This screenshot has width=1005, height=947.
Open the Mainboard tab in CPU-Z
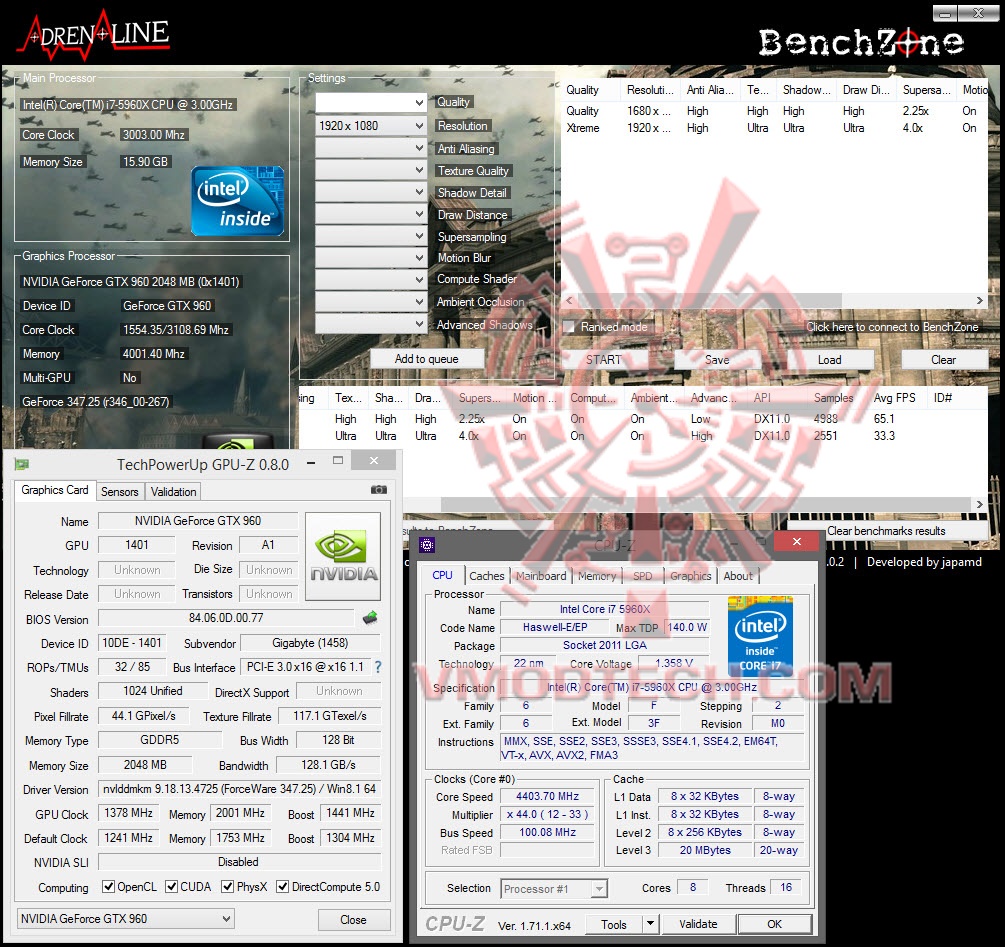tap(542, 575)
